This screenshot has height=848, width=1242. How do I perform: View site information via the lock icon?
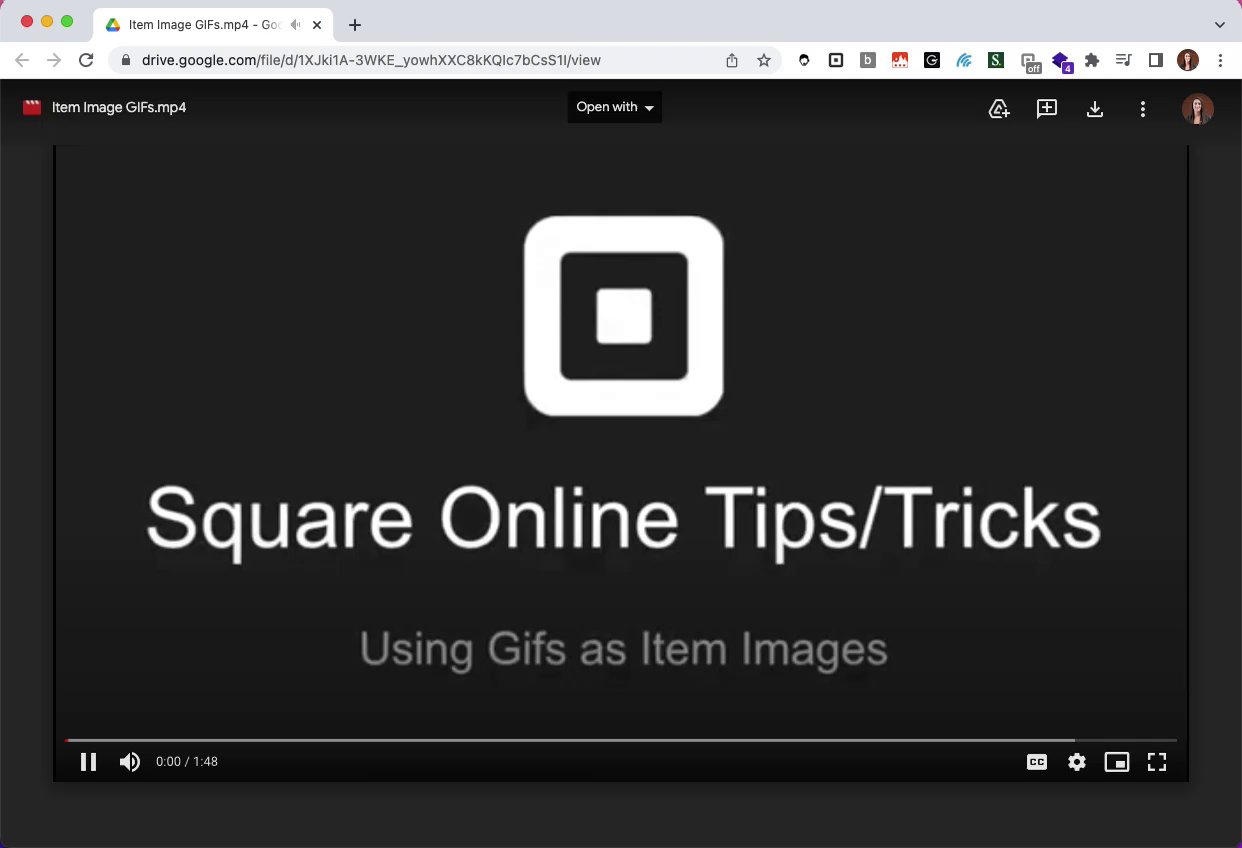pyautogui.click(x=125, y=60)
